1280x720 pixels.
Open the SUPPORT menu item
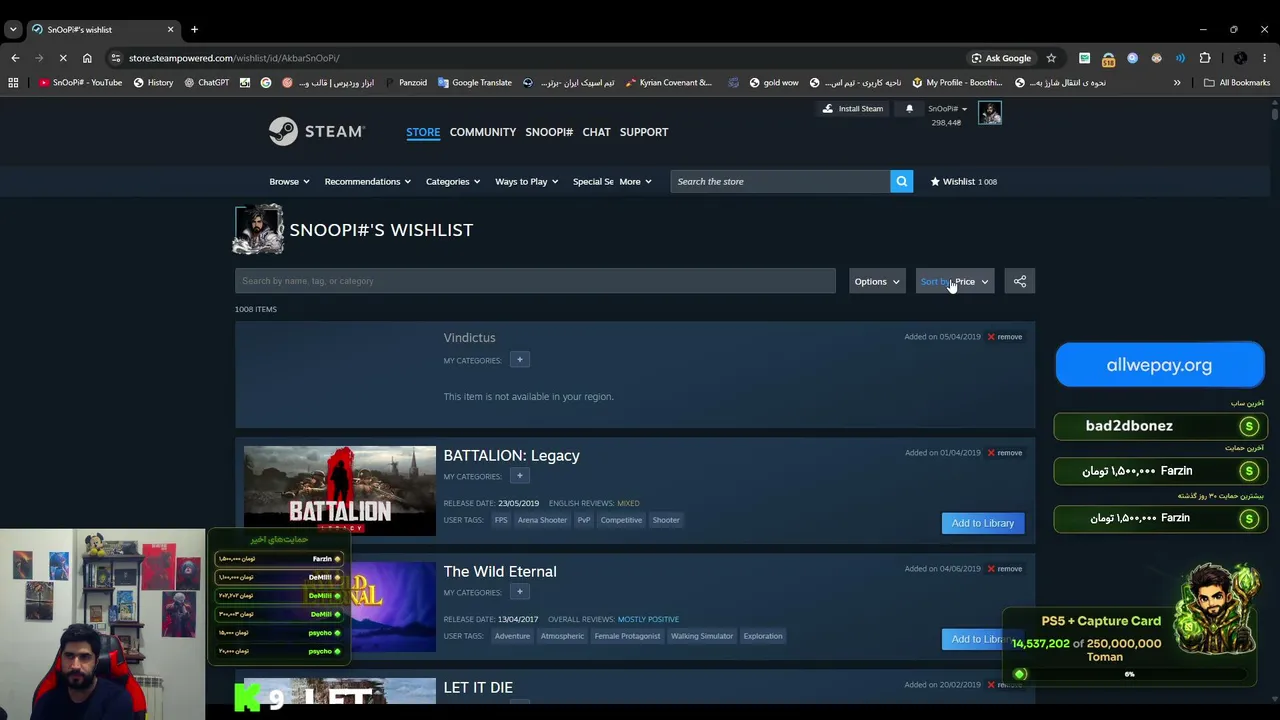[644, 132]
